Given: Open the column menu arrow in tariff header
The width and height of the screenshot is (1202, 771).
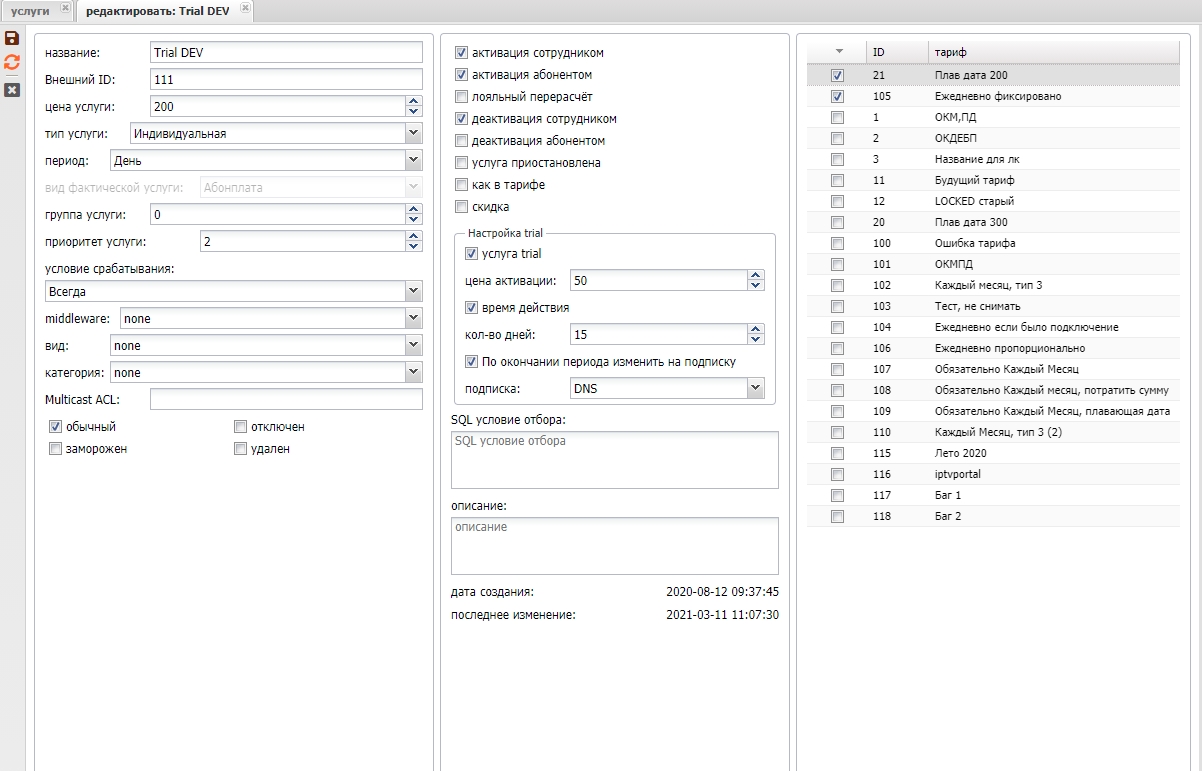Looking at the screenshot, I should pos(839,51).
